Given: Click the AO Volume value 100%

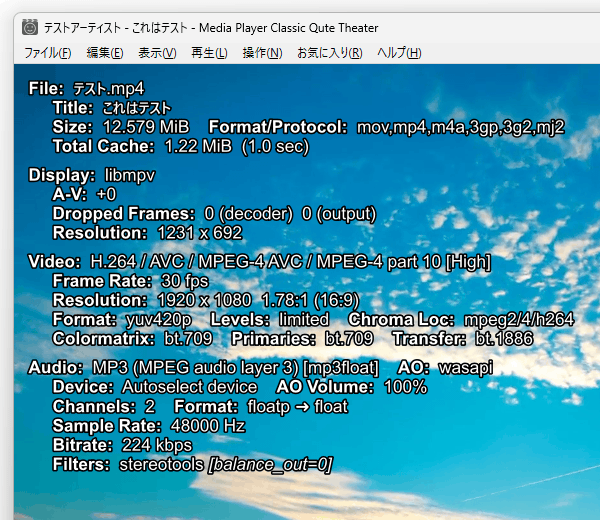Looking at the screenshot, I should 406,387.
